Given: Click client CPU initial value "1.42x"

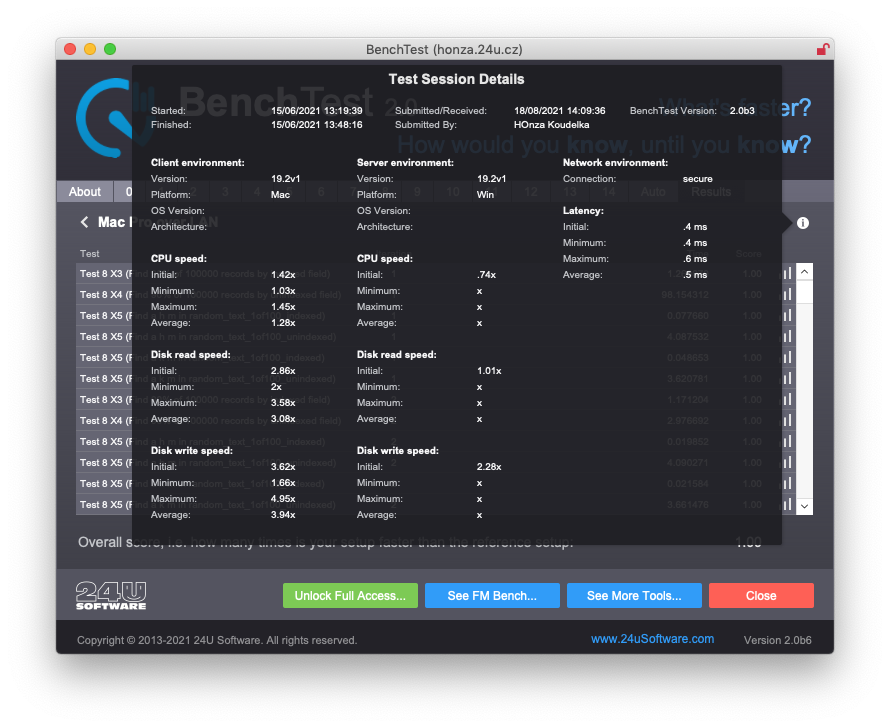Looking at the screenshot, I should 283,275.
